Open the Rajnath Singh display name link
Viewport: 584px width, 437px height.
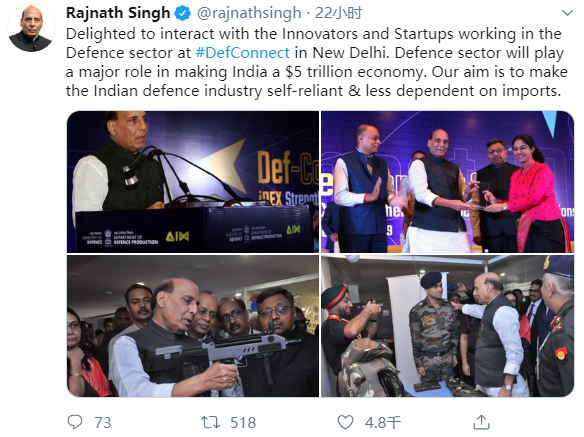click(118, 13)
